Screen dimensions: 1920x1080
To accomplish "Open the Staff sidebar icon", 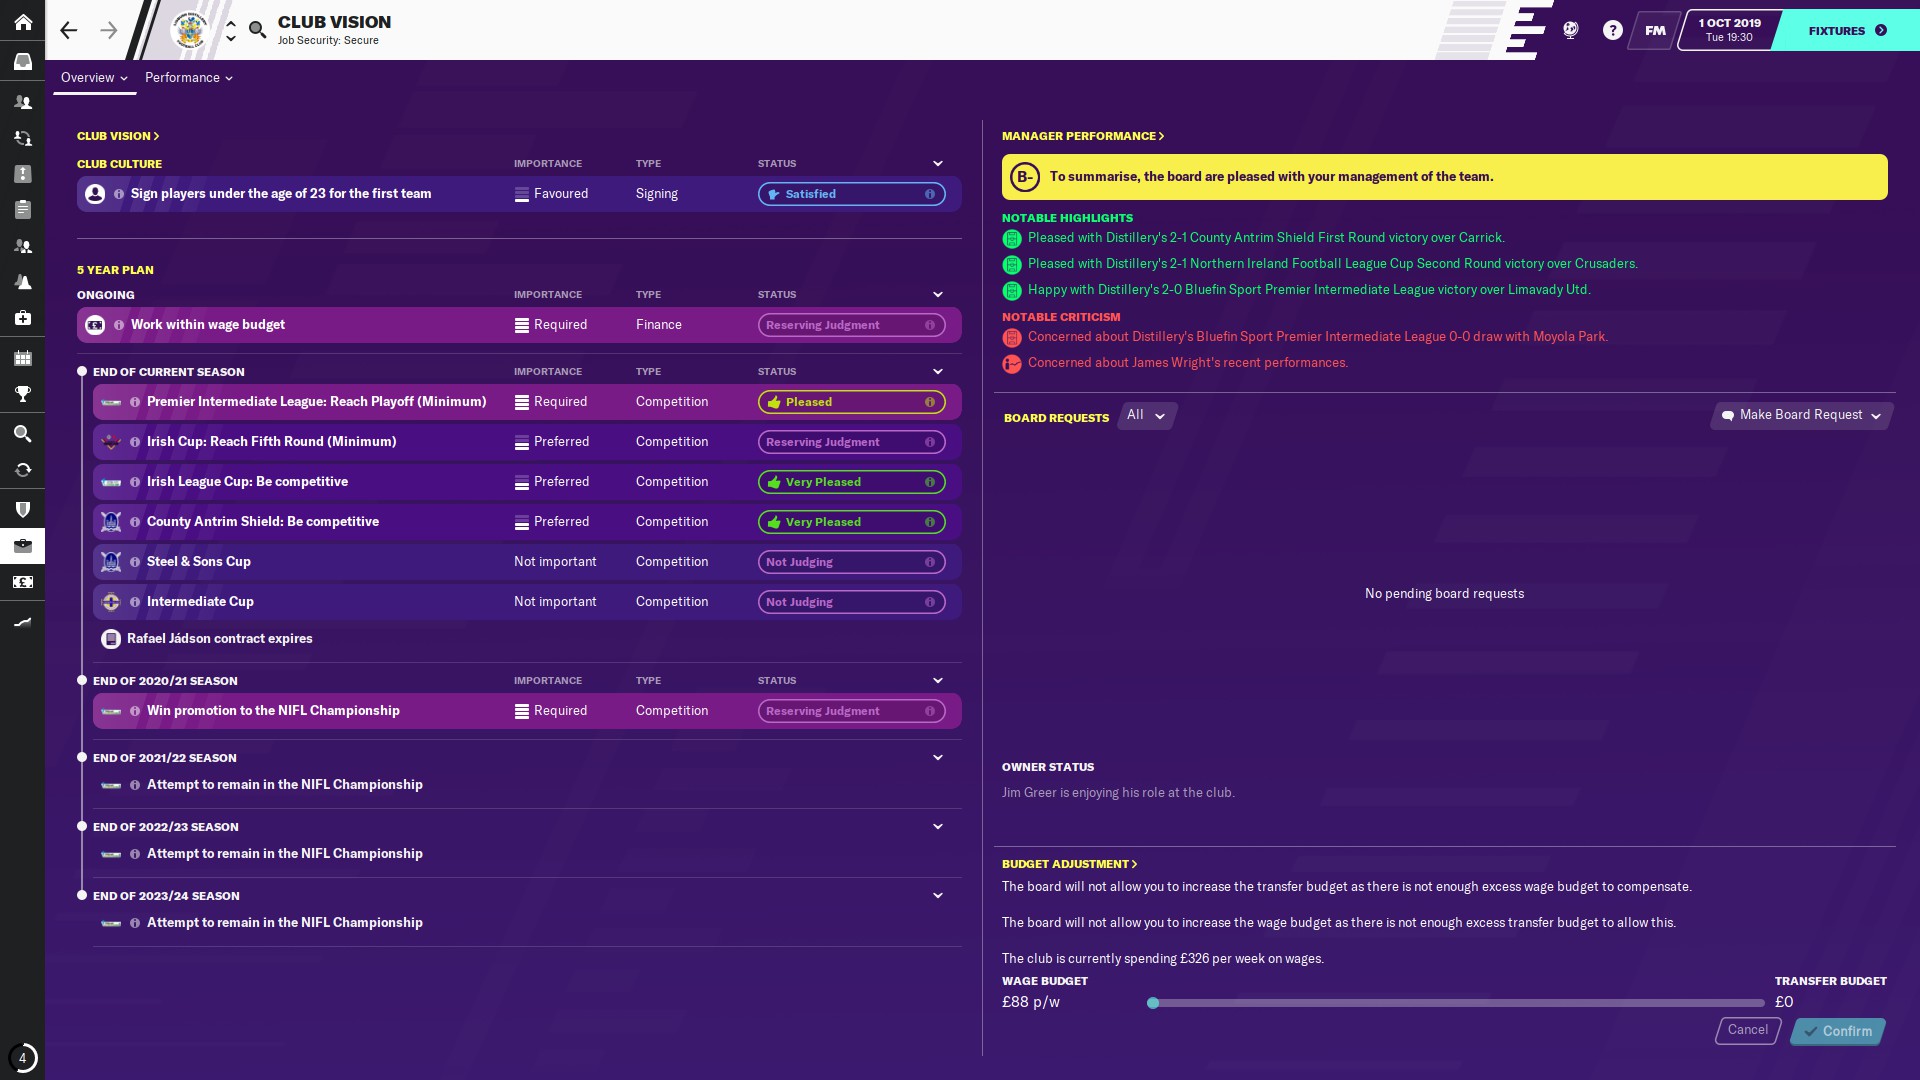I will pyautogui.click(x=22, y=246).
